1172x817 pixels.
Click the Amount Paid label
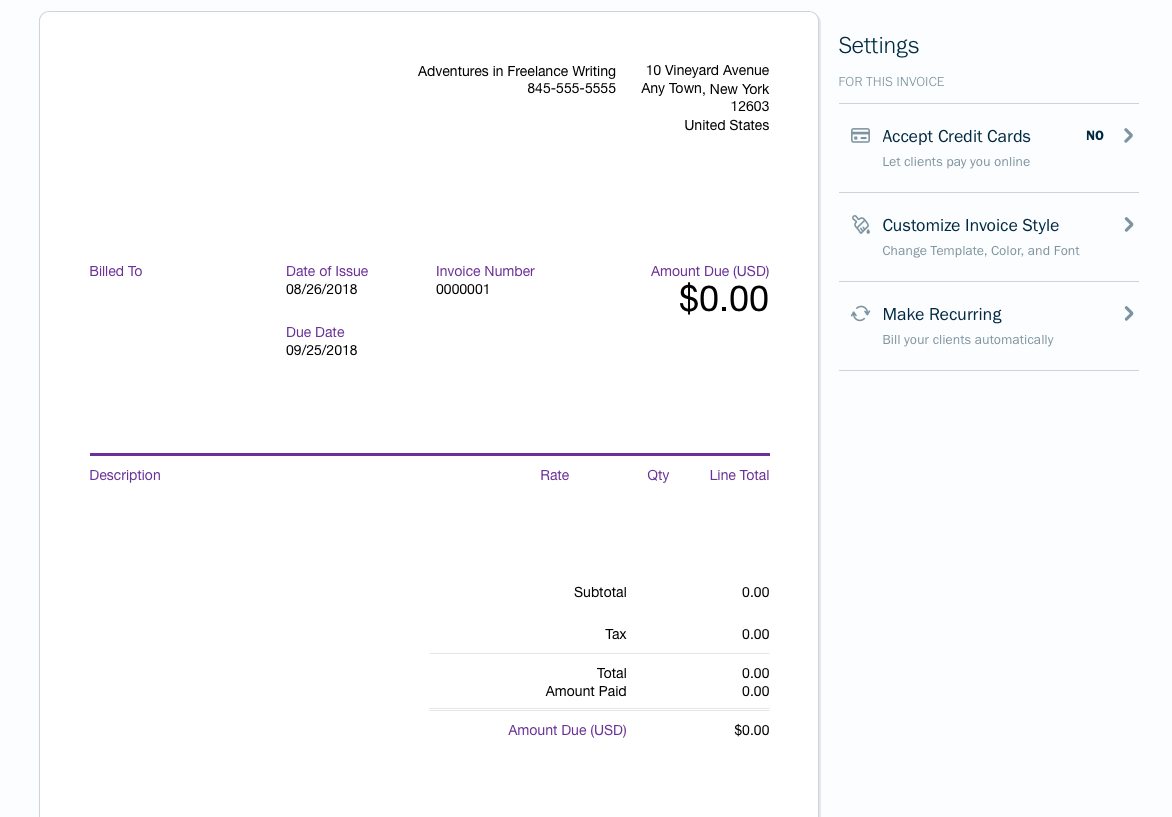point(586,691)
